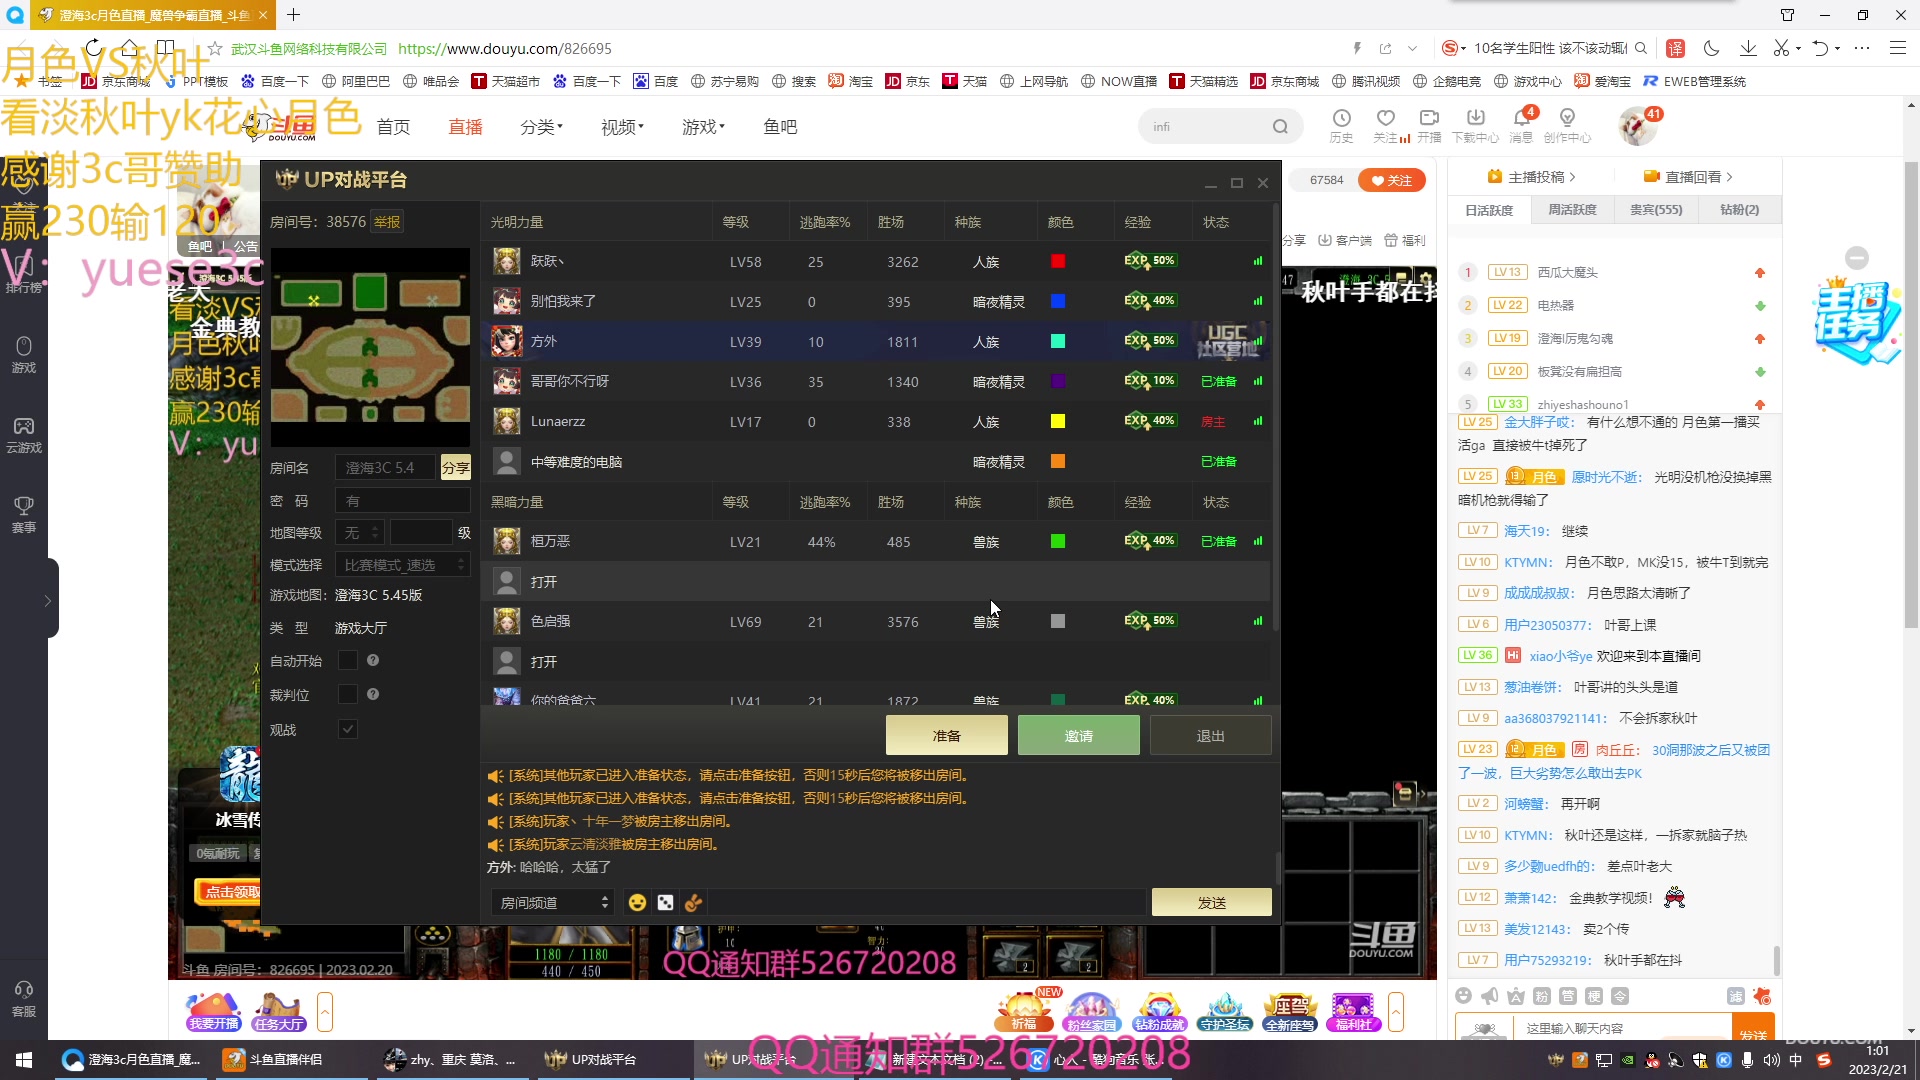Switch to 日活跃度 tab
1920x1080 pixels.
[x=1489, y=210]
